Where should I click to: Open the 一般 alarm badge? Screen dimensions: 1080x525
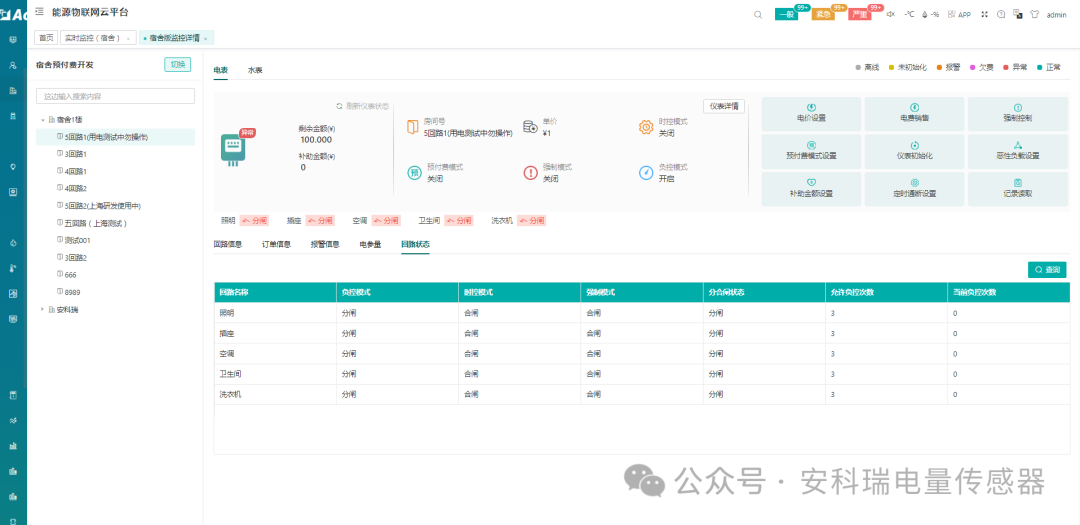(x=786, y=14)
